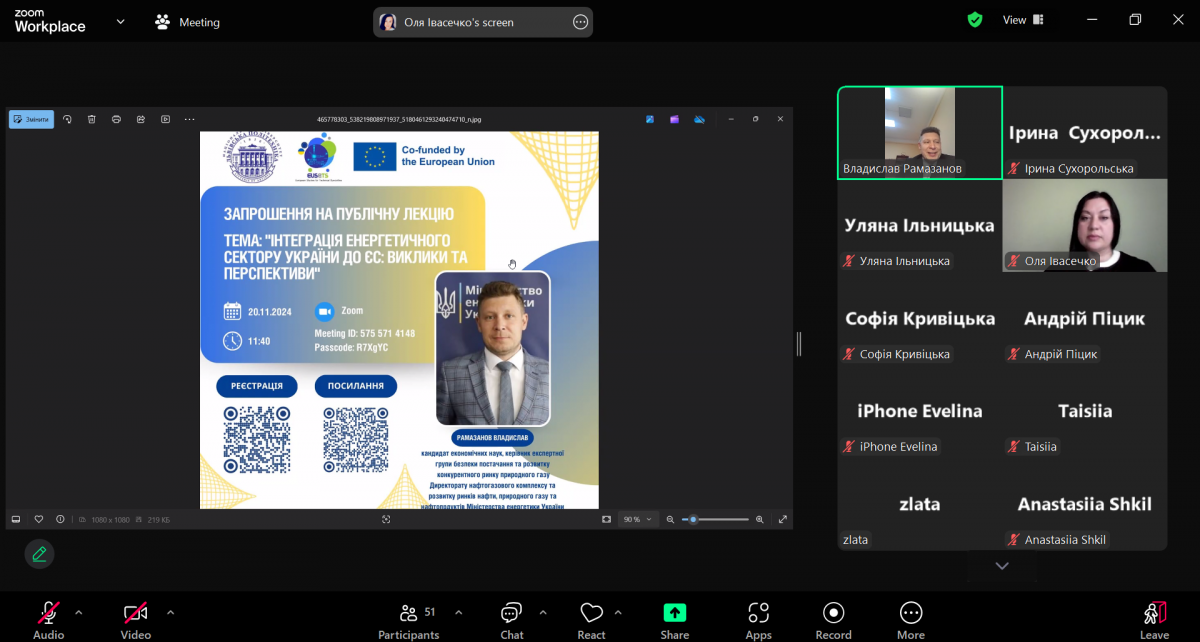Viewport: 1200px width, 642px height.
Task: Click the green encryption shield icon
Action: click(x=974, y=20)
